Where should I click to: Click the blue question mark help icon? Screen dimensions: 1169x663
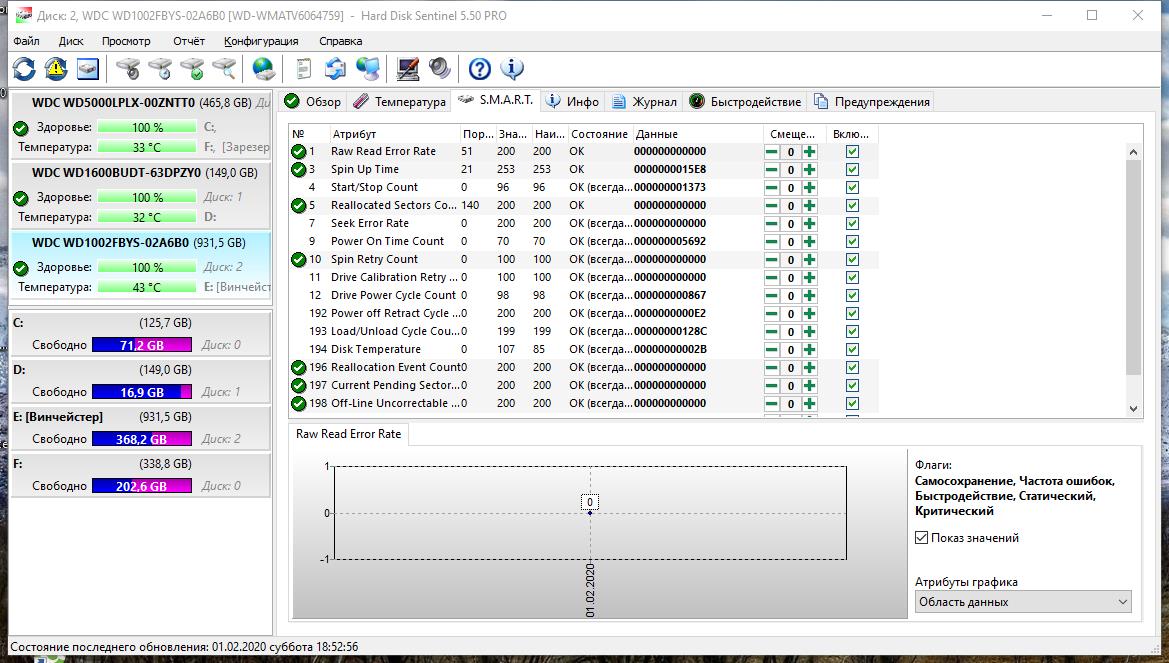[x=480, y=68]
